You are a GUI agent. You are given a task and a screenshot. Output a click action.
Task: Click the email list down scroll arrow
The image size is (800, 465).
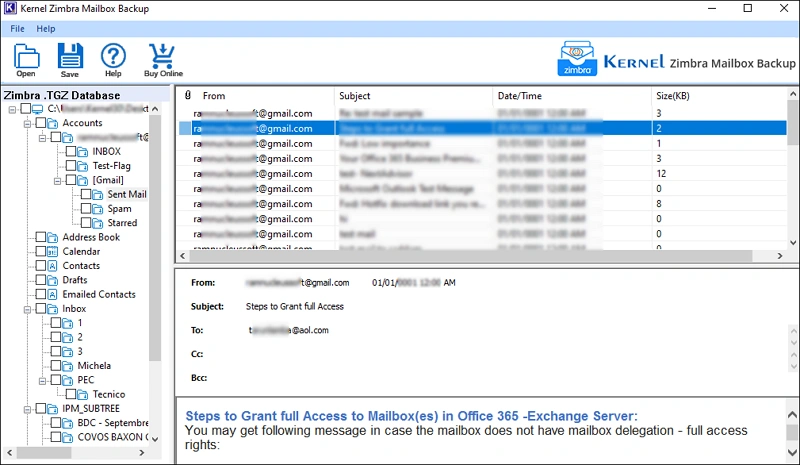(x=792, y=242)
